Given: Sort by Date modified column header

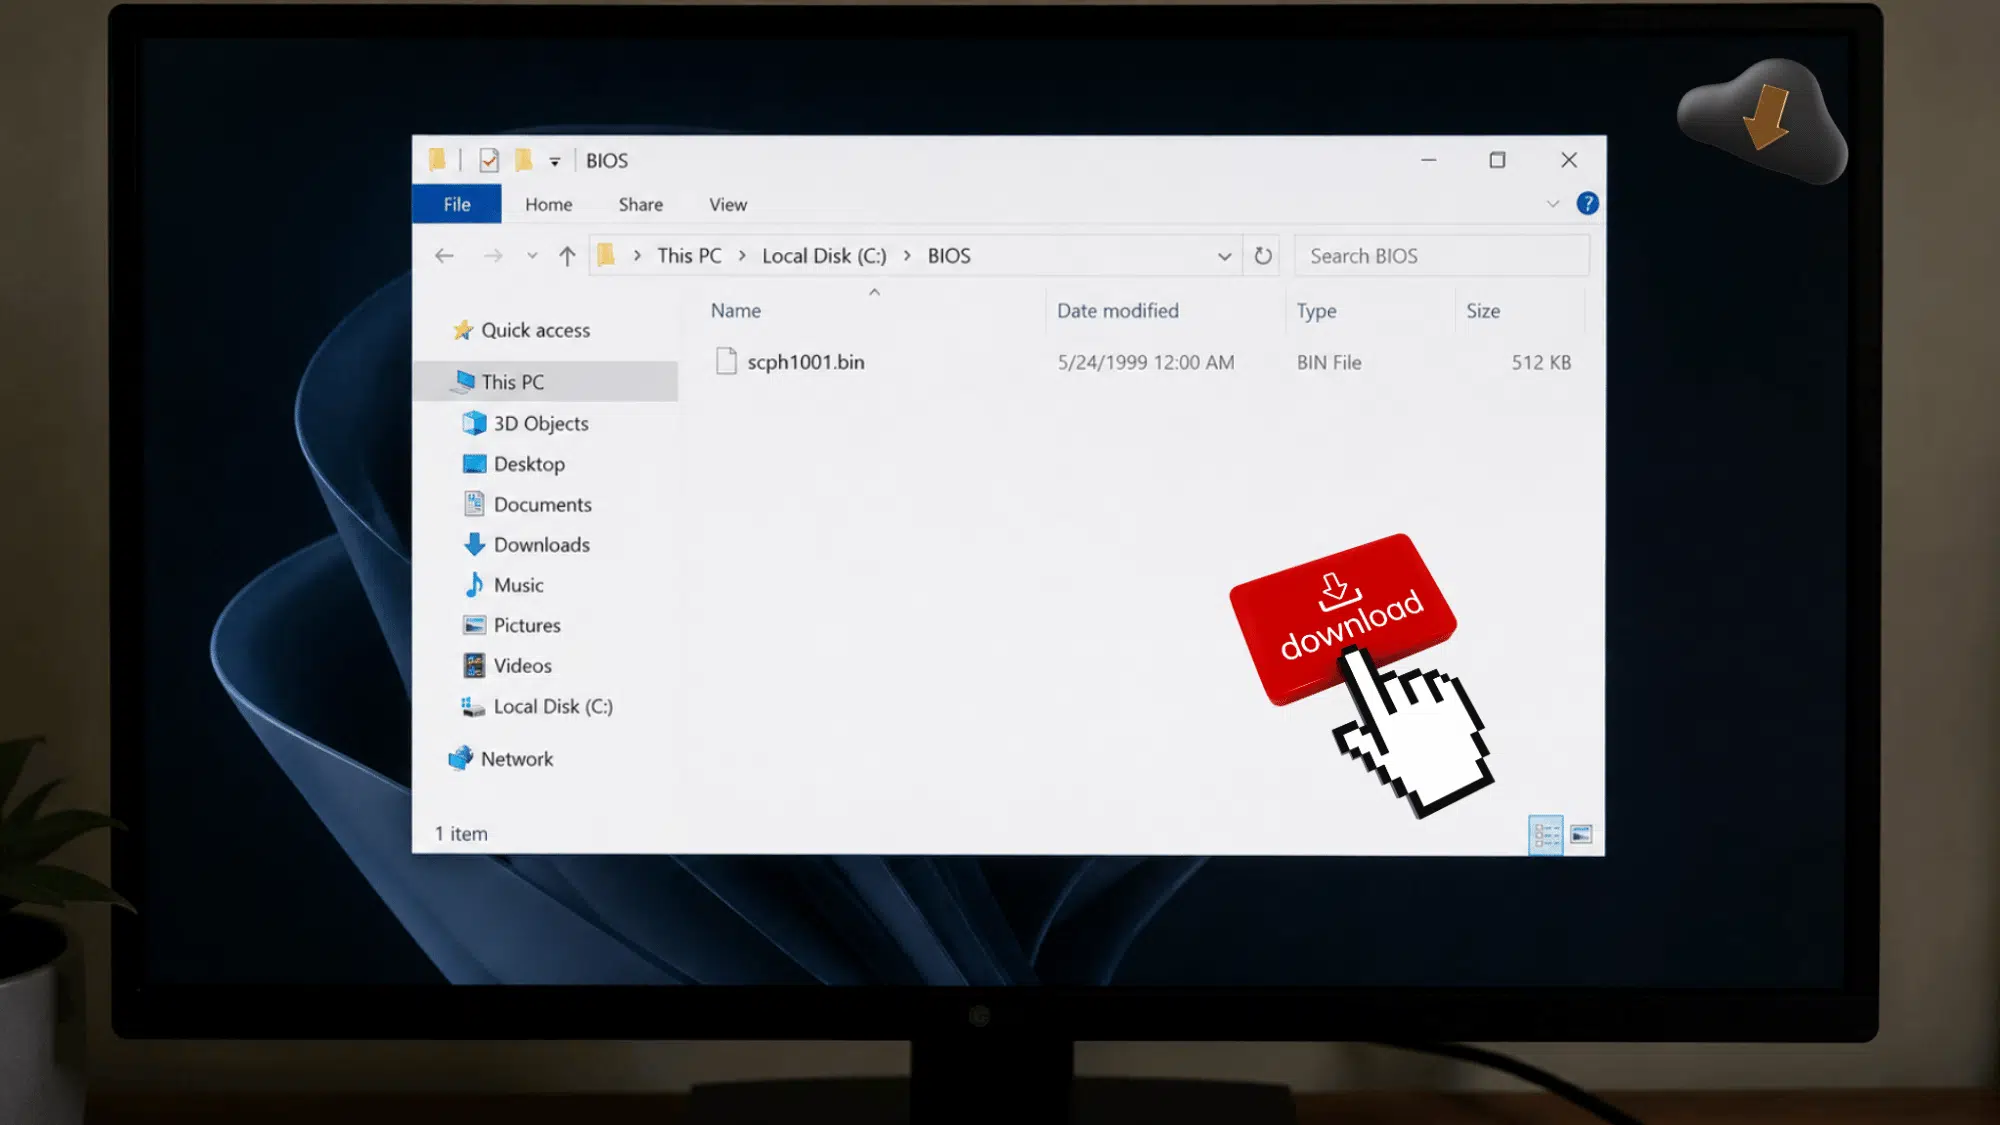Looking at the screenshot, I should point(1118,311).
